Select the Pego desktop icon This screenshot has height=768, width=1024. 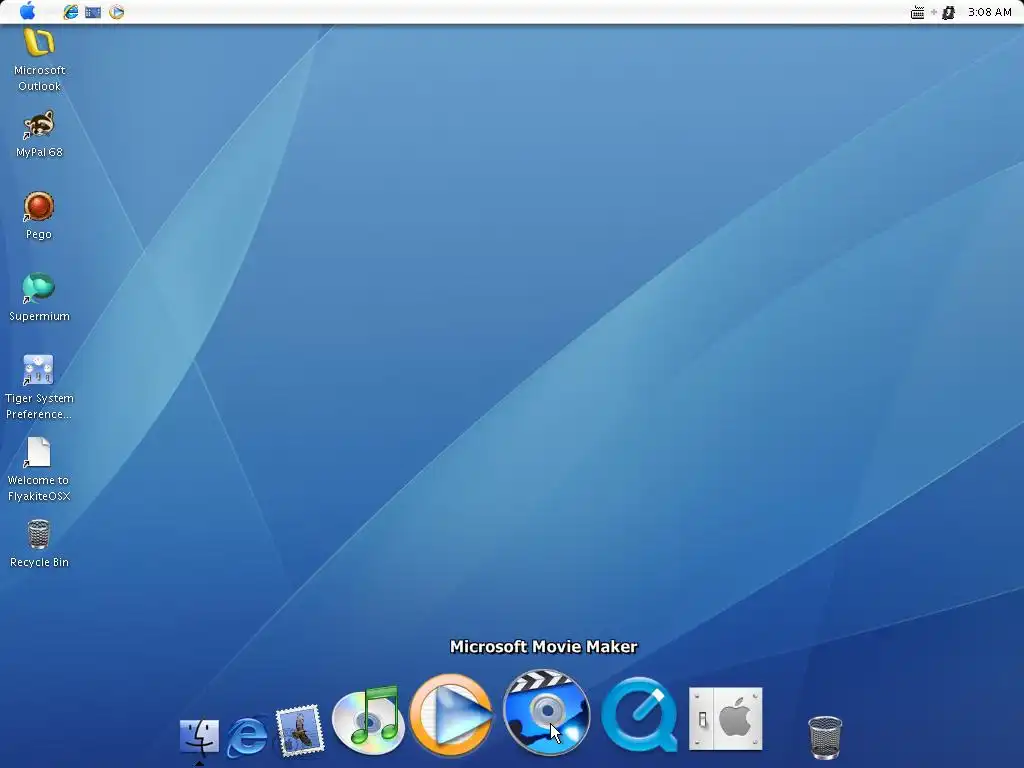[x=39, y=216]
